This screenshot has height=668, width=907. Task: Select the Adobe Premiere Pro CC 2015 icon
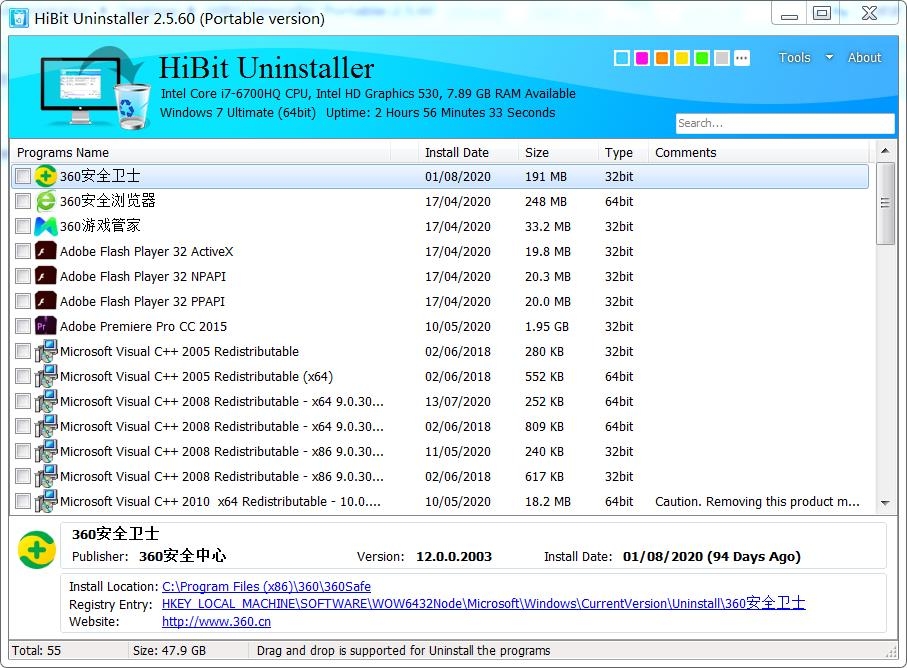[45, 326]
